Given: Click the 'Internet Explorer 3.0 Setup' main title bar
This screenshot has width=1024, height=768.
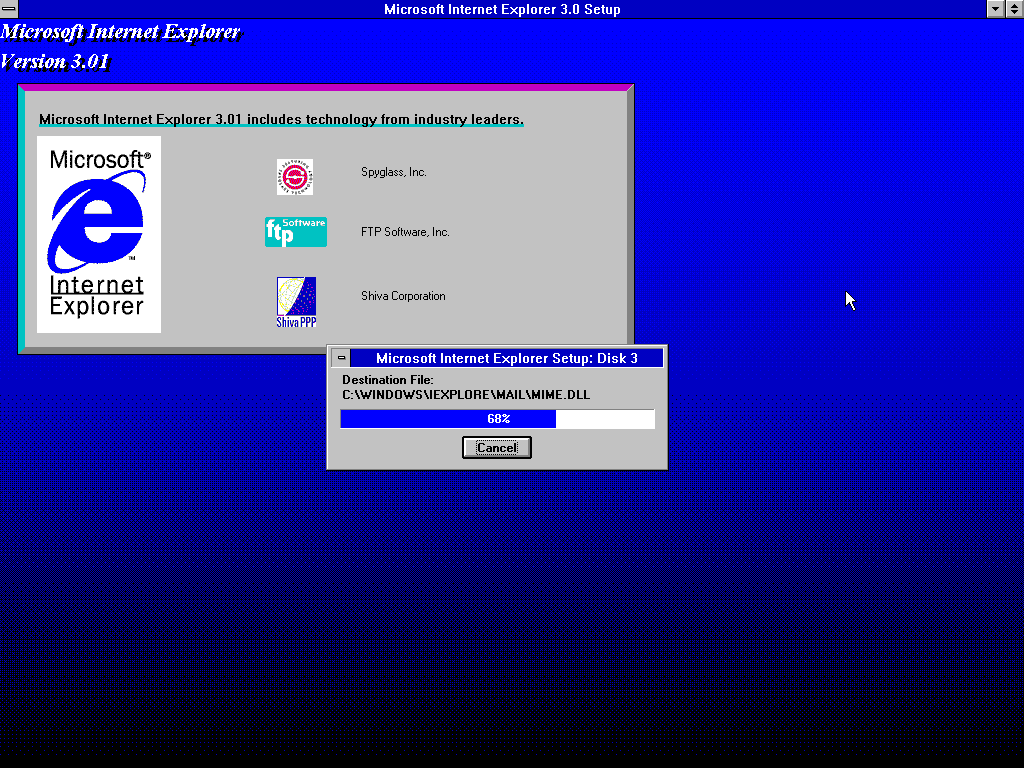Looking at the screenshot, I should pyautogui.click(x=502, y=9).
